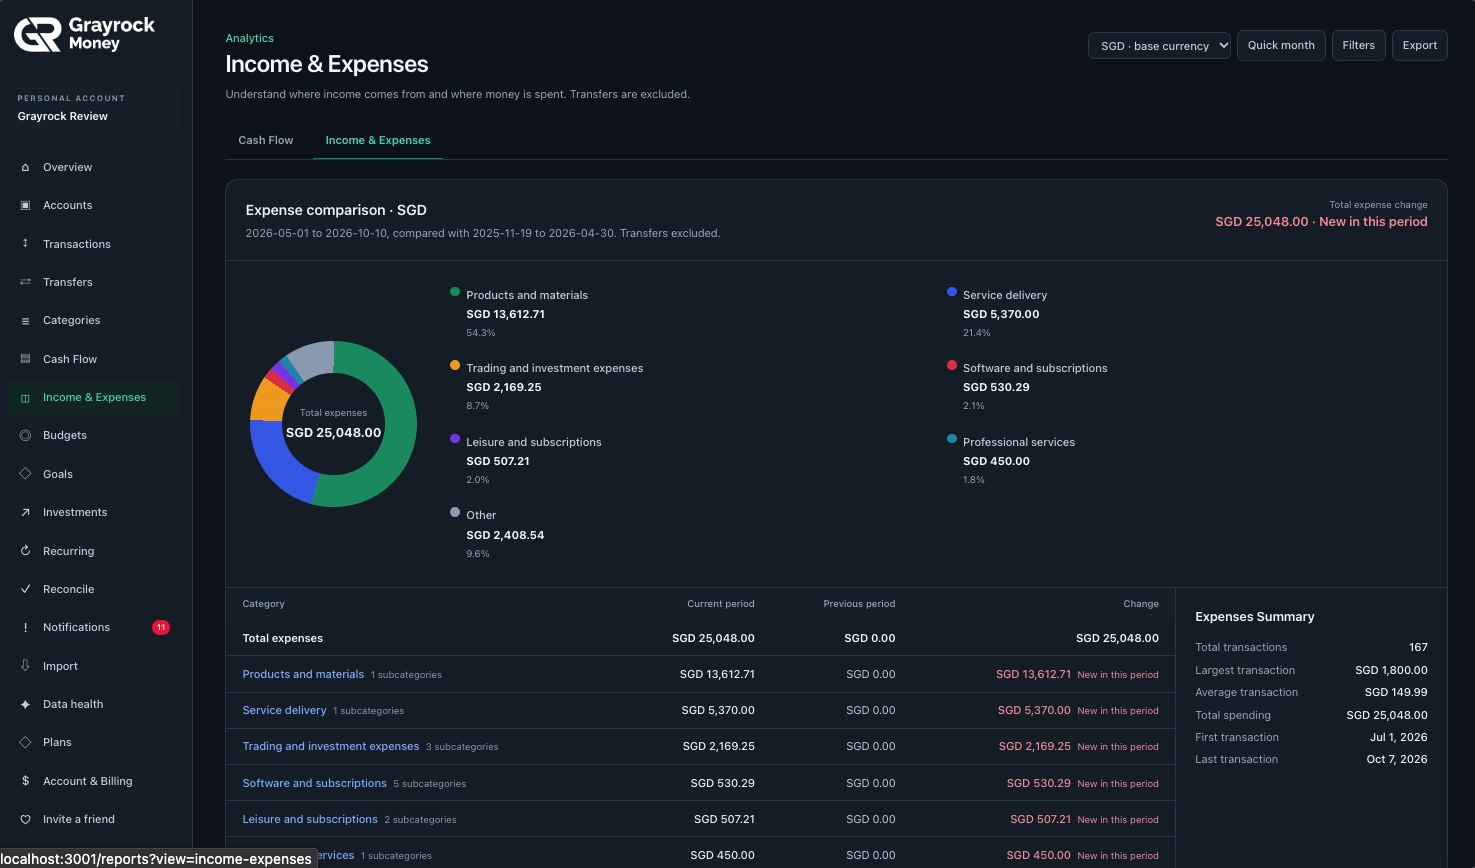This screenshot has height=868, width=1475.
Task: Click the Invite a friend heart icon
Action: 25,819
